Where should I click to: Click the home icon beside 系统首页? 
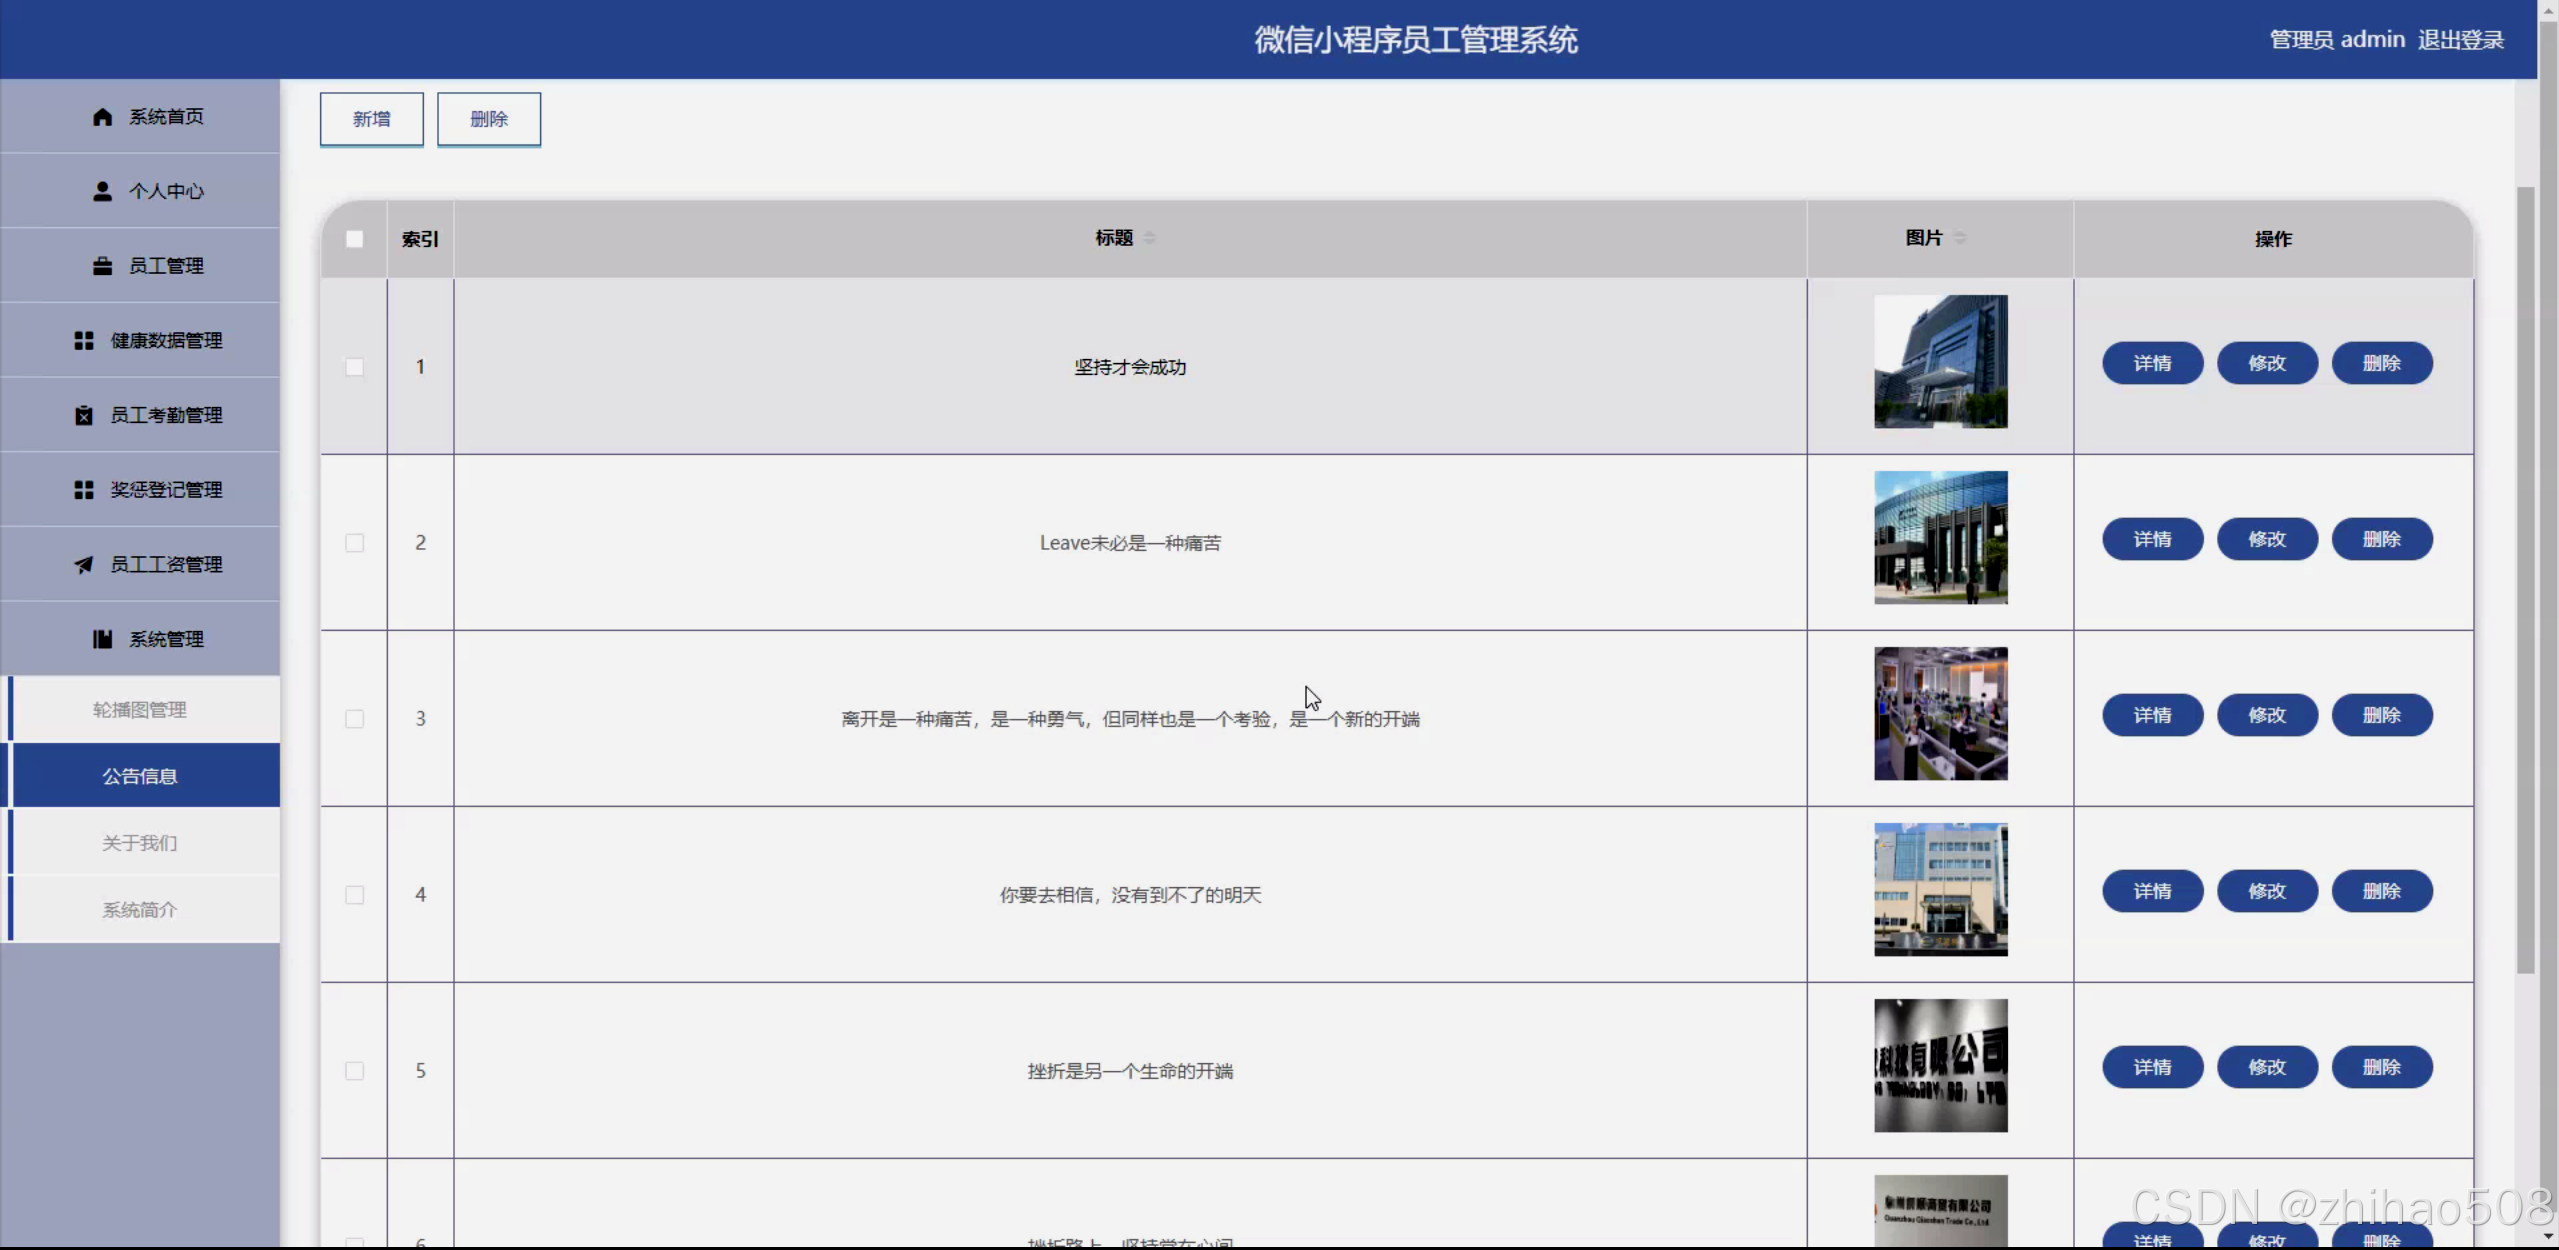[x=102, y=117]
